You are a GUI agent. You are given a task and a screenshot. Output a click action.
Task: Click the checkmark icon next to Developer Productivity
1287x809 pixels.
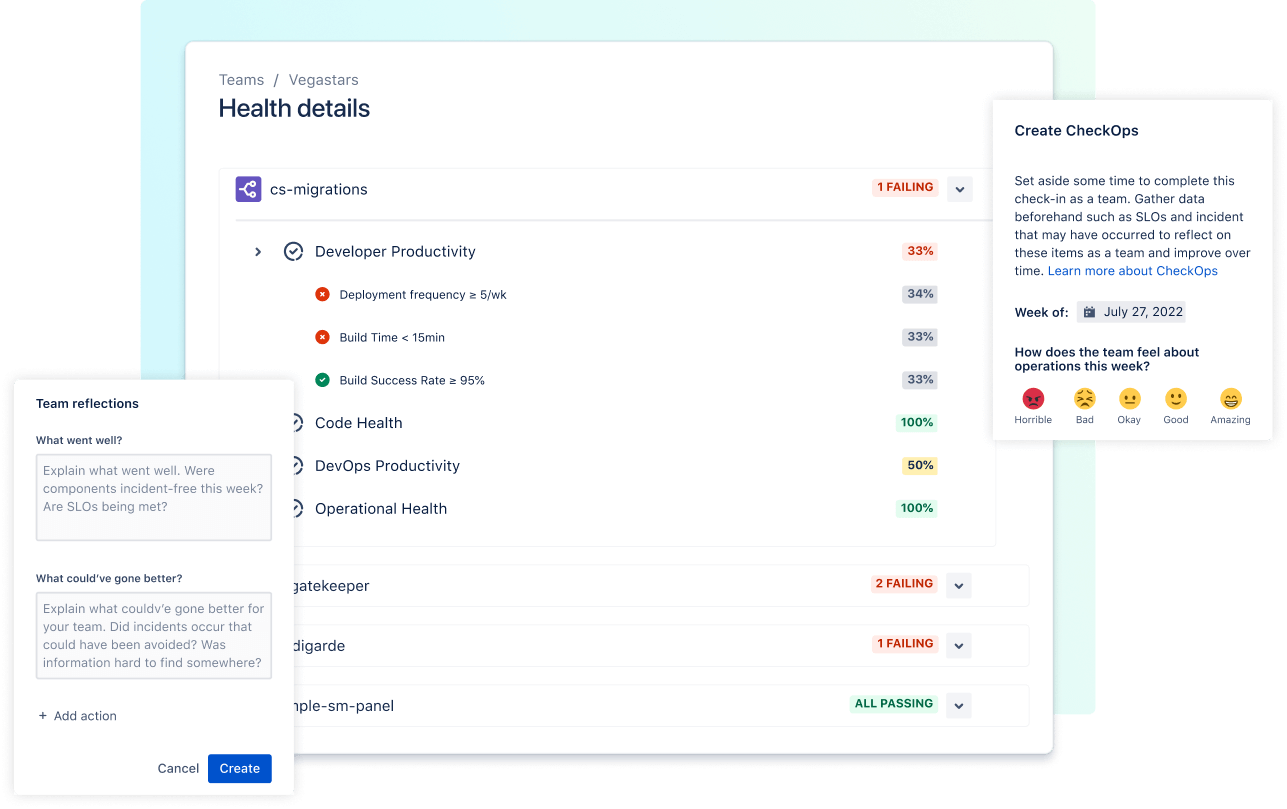(x=293, y=251)
